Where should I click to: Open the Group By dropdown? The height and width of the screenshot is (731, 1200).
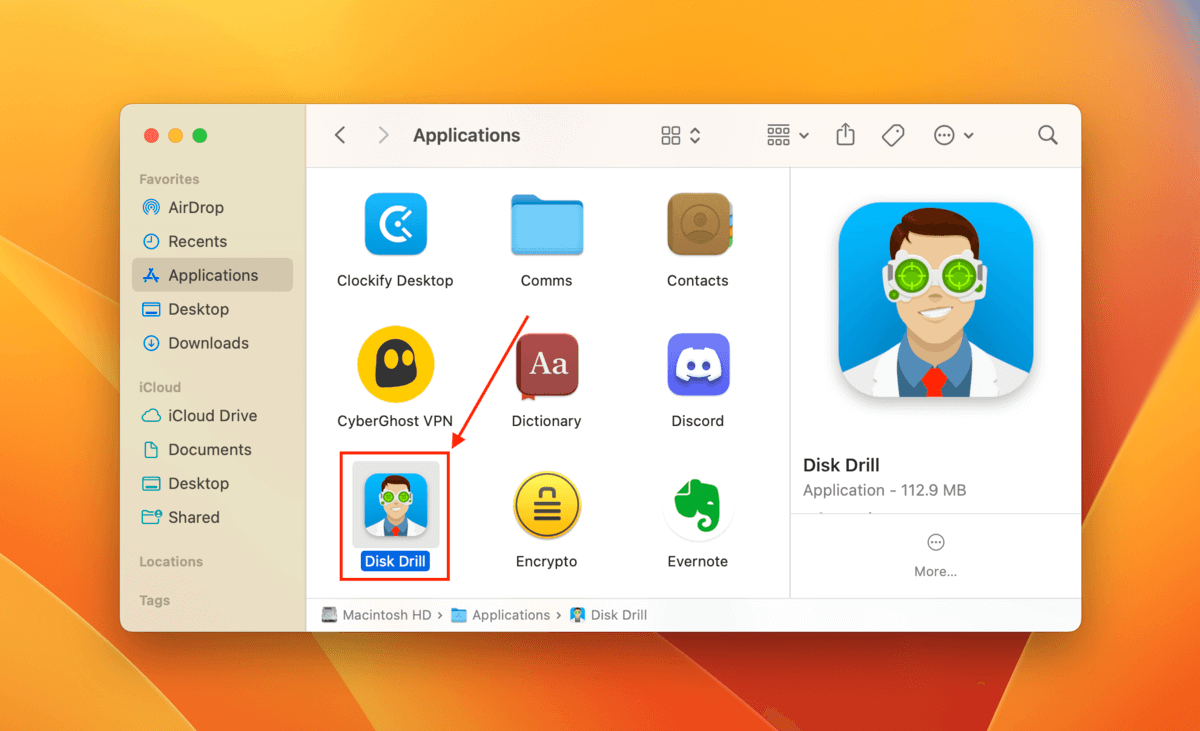coord(788,135)
